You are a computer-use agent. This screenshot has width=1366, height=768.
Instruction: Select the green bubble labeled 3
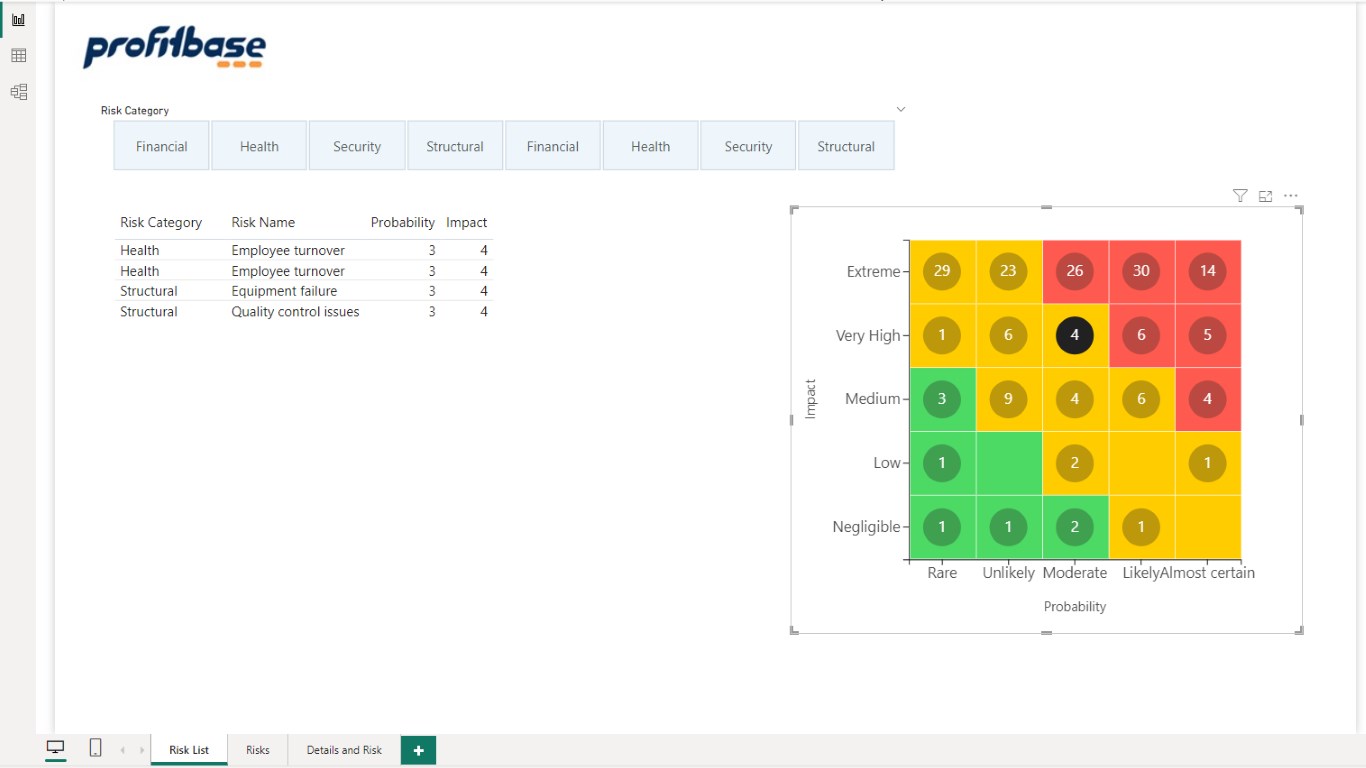point(942,399)
